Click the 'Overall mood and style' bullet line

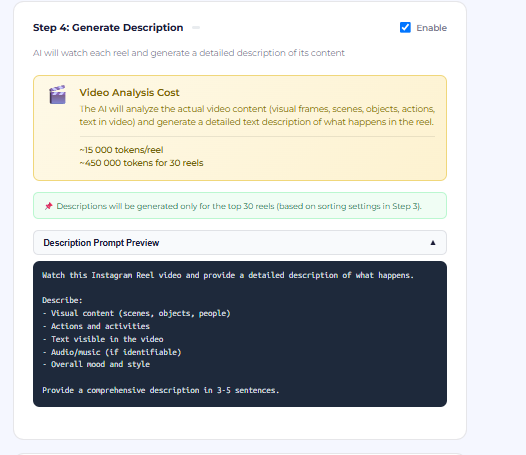point(96,364)
